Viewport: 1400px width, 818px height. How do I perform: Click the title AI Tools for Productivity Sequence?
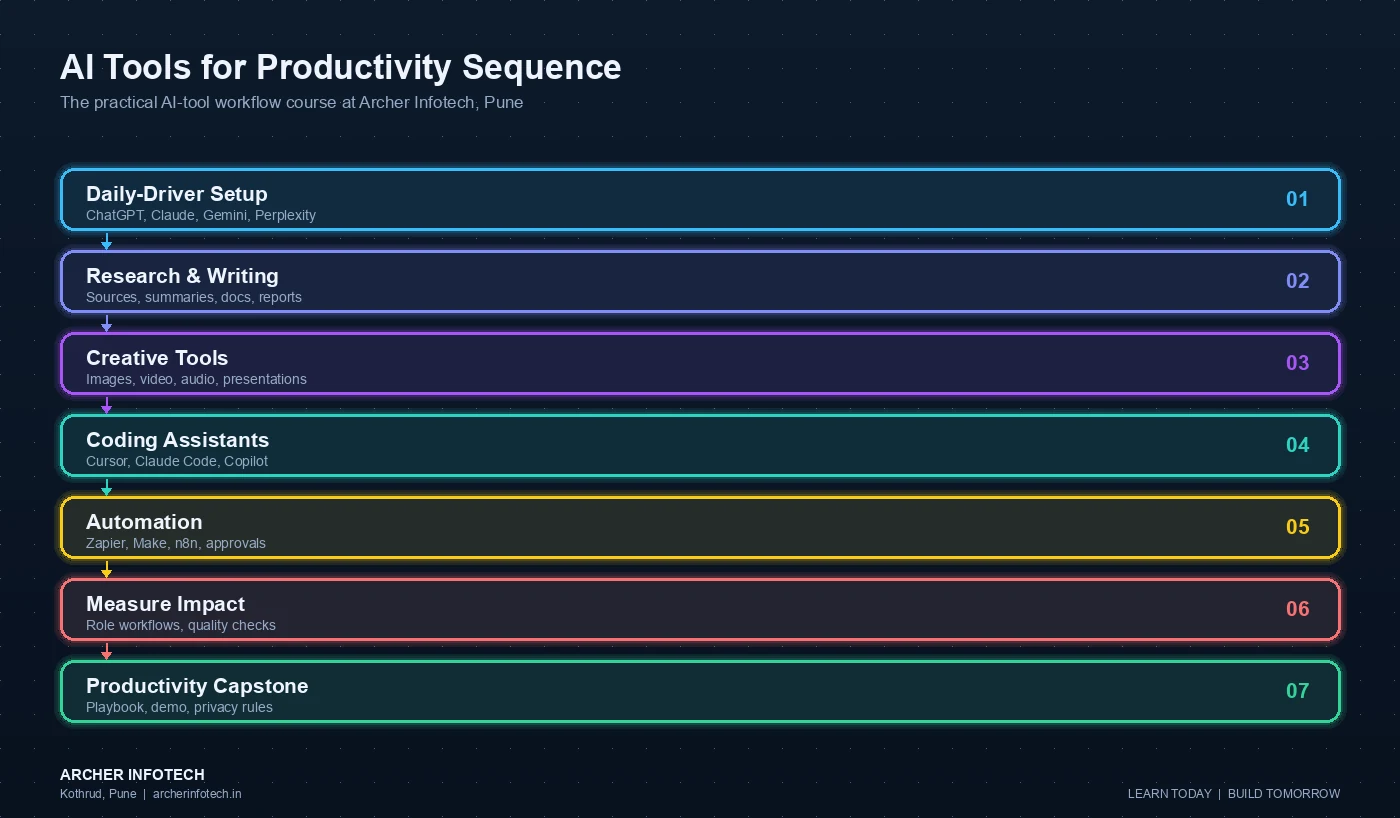click(x=340, y=67)
